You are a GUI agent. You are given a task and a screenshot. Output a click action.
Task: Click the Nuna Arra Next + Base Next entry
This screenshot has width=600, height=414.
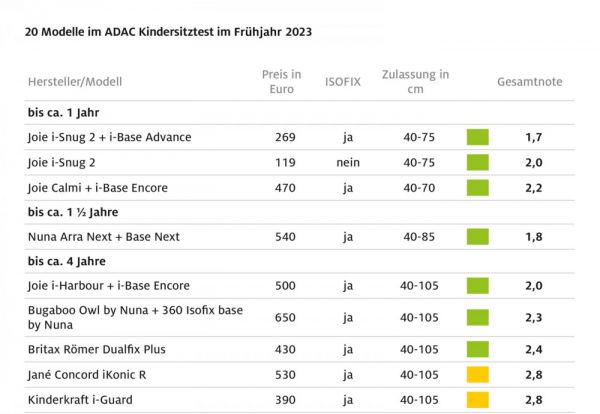click(103, 237)
